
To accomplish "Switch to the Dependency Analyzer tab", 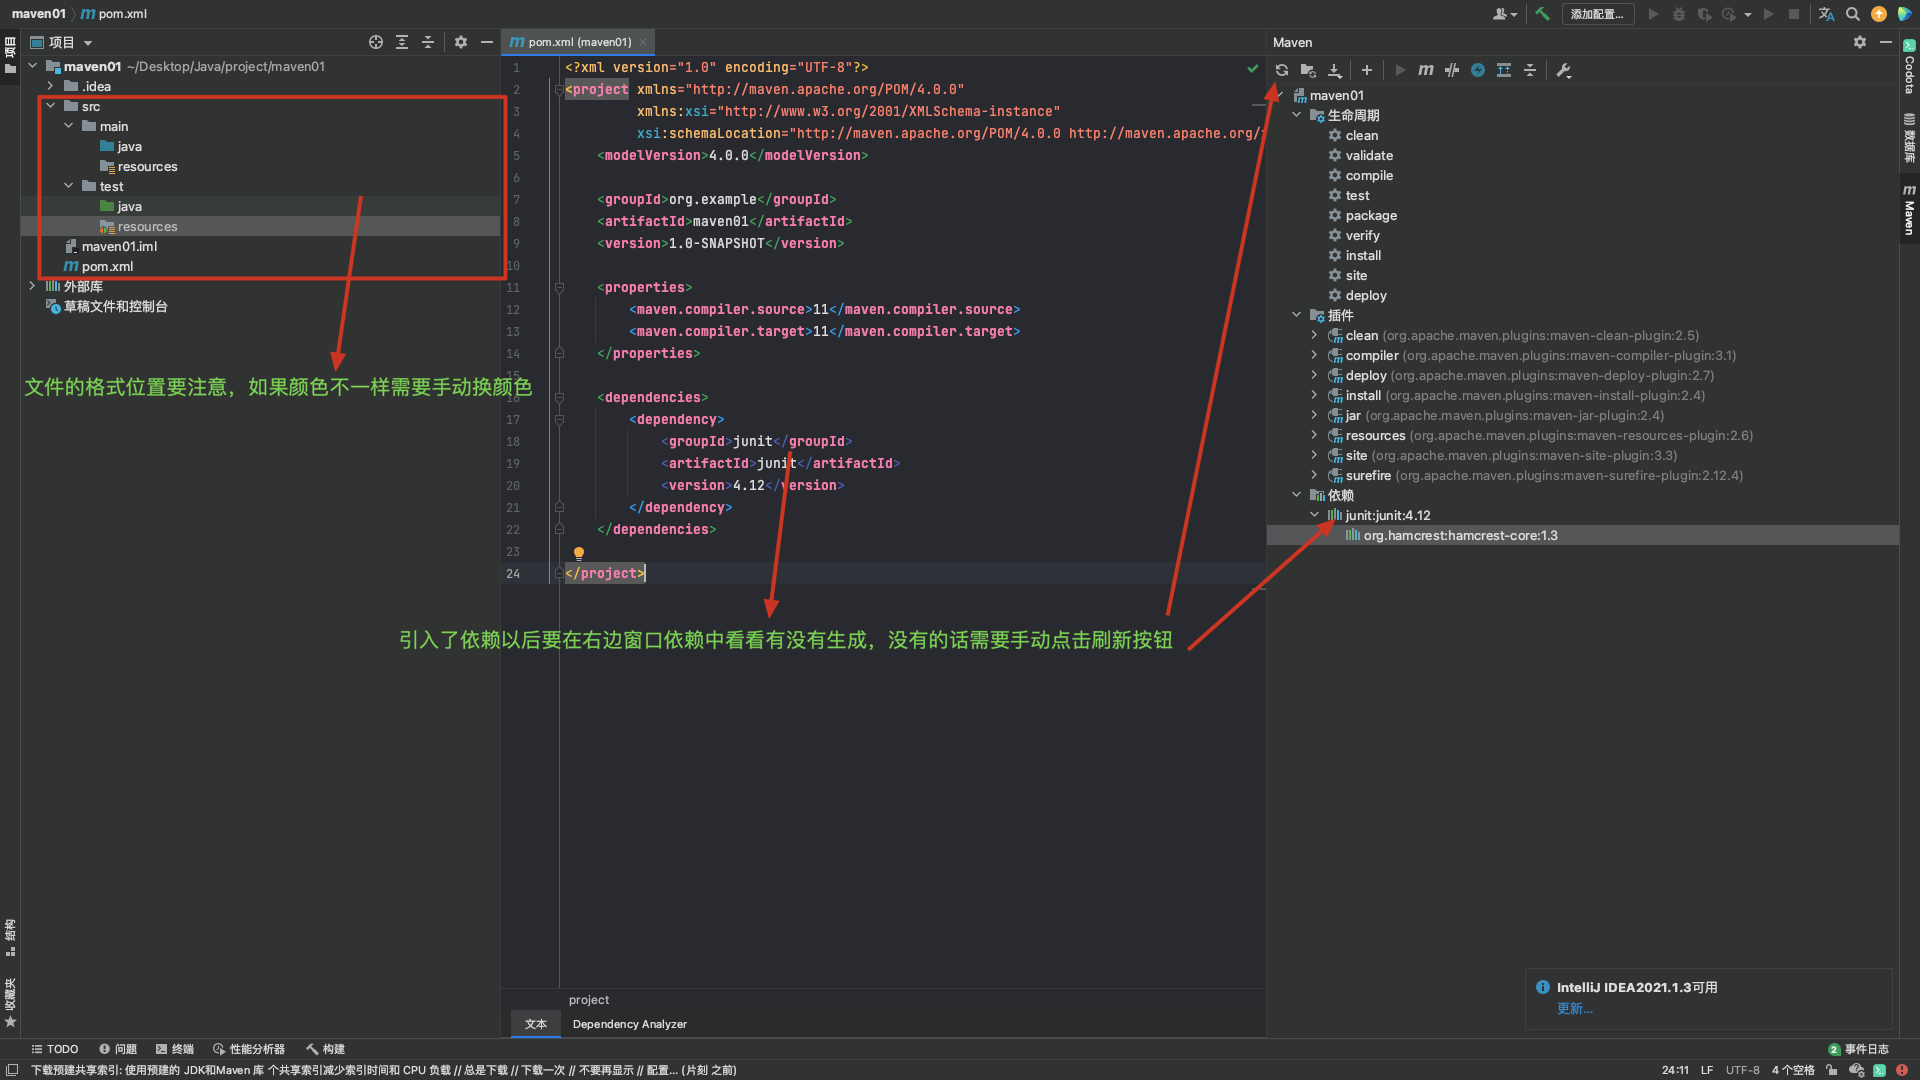I will 630,1024.
